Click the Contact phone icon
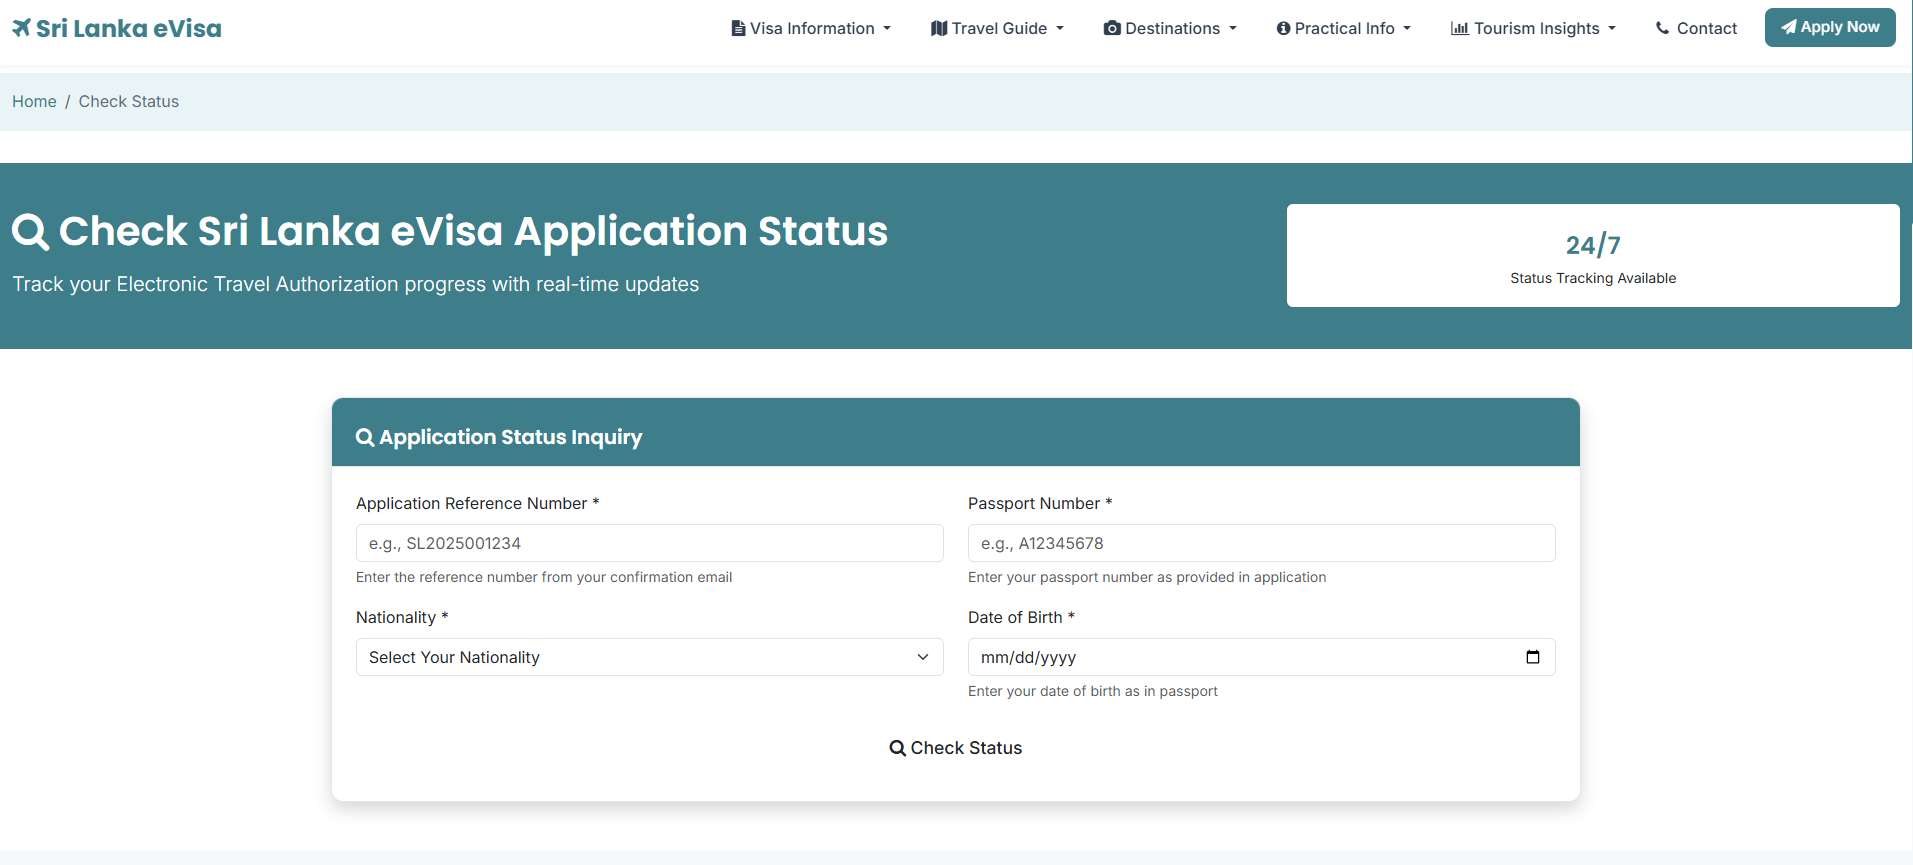1913x865 pixels. click(1663, 28)
